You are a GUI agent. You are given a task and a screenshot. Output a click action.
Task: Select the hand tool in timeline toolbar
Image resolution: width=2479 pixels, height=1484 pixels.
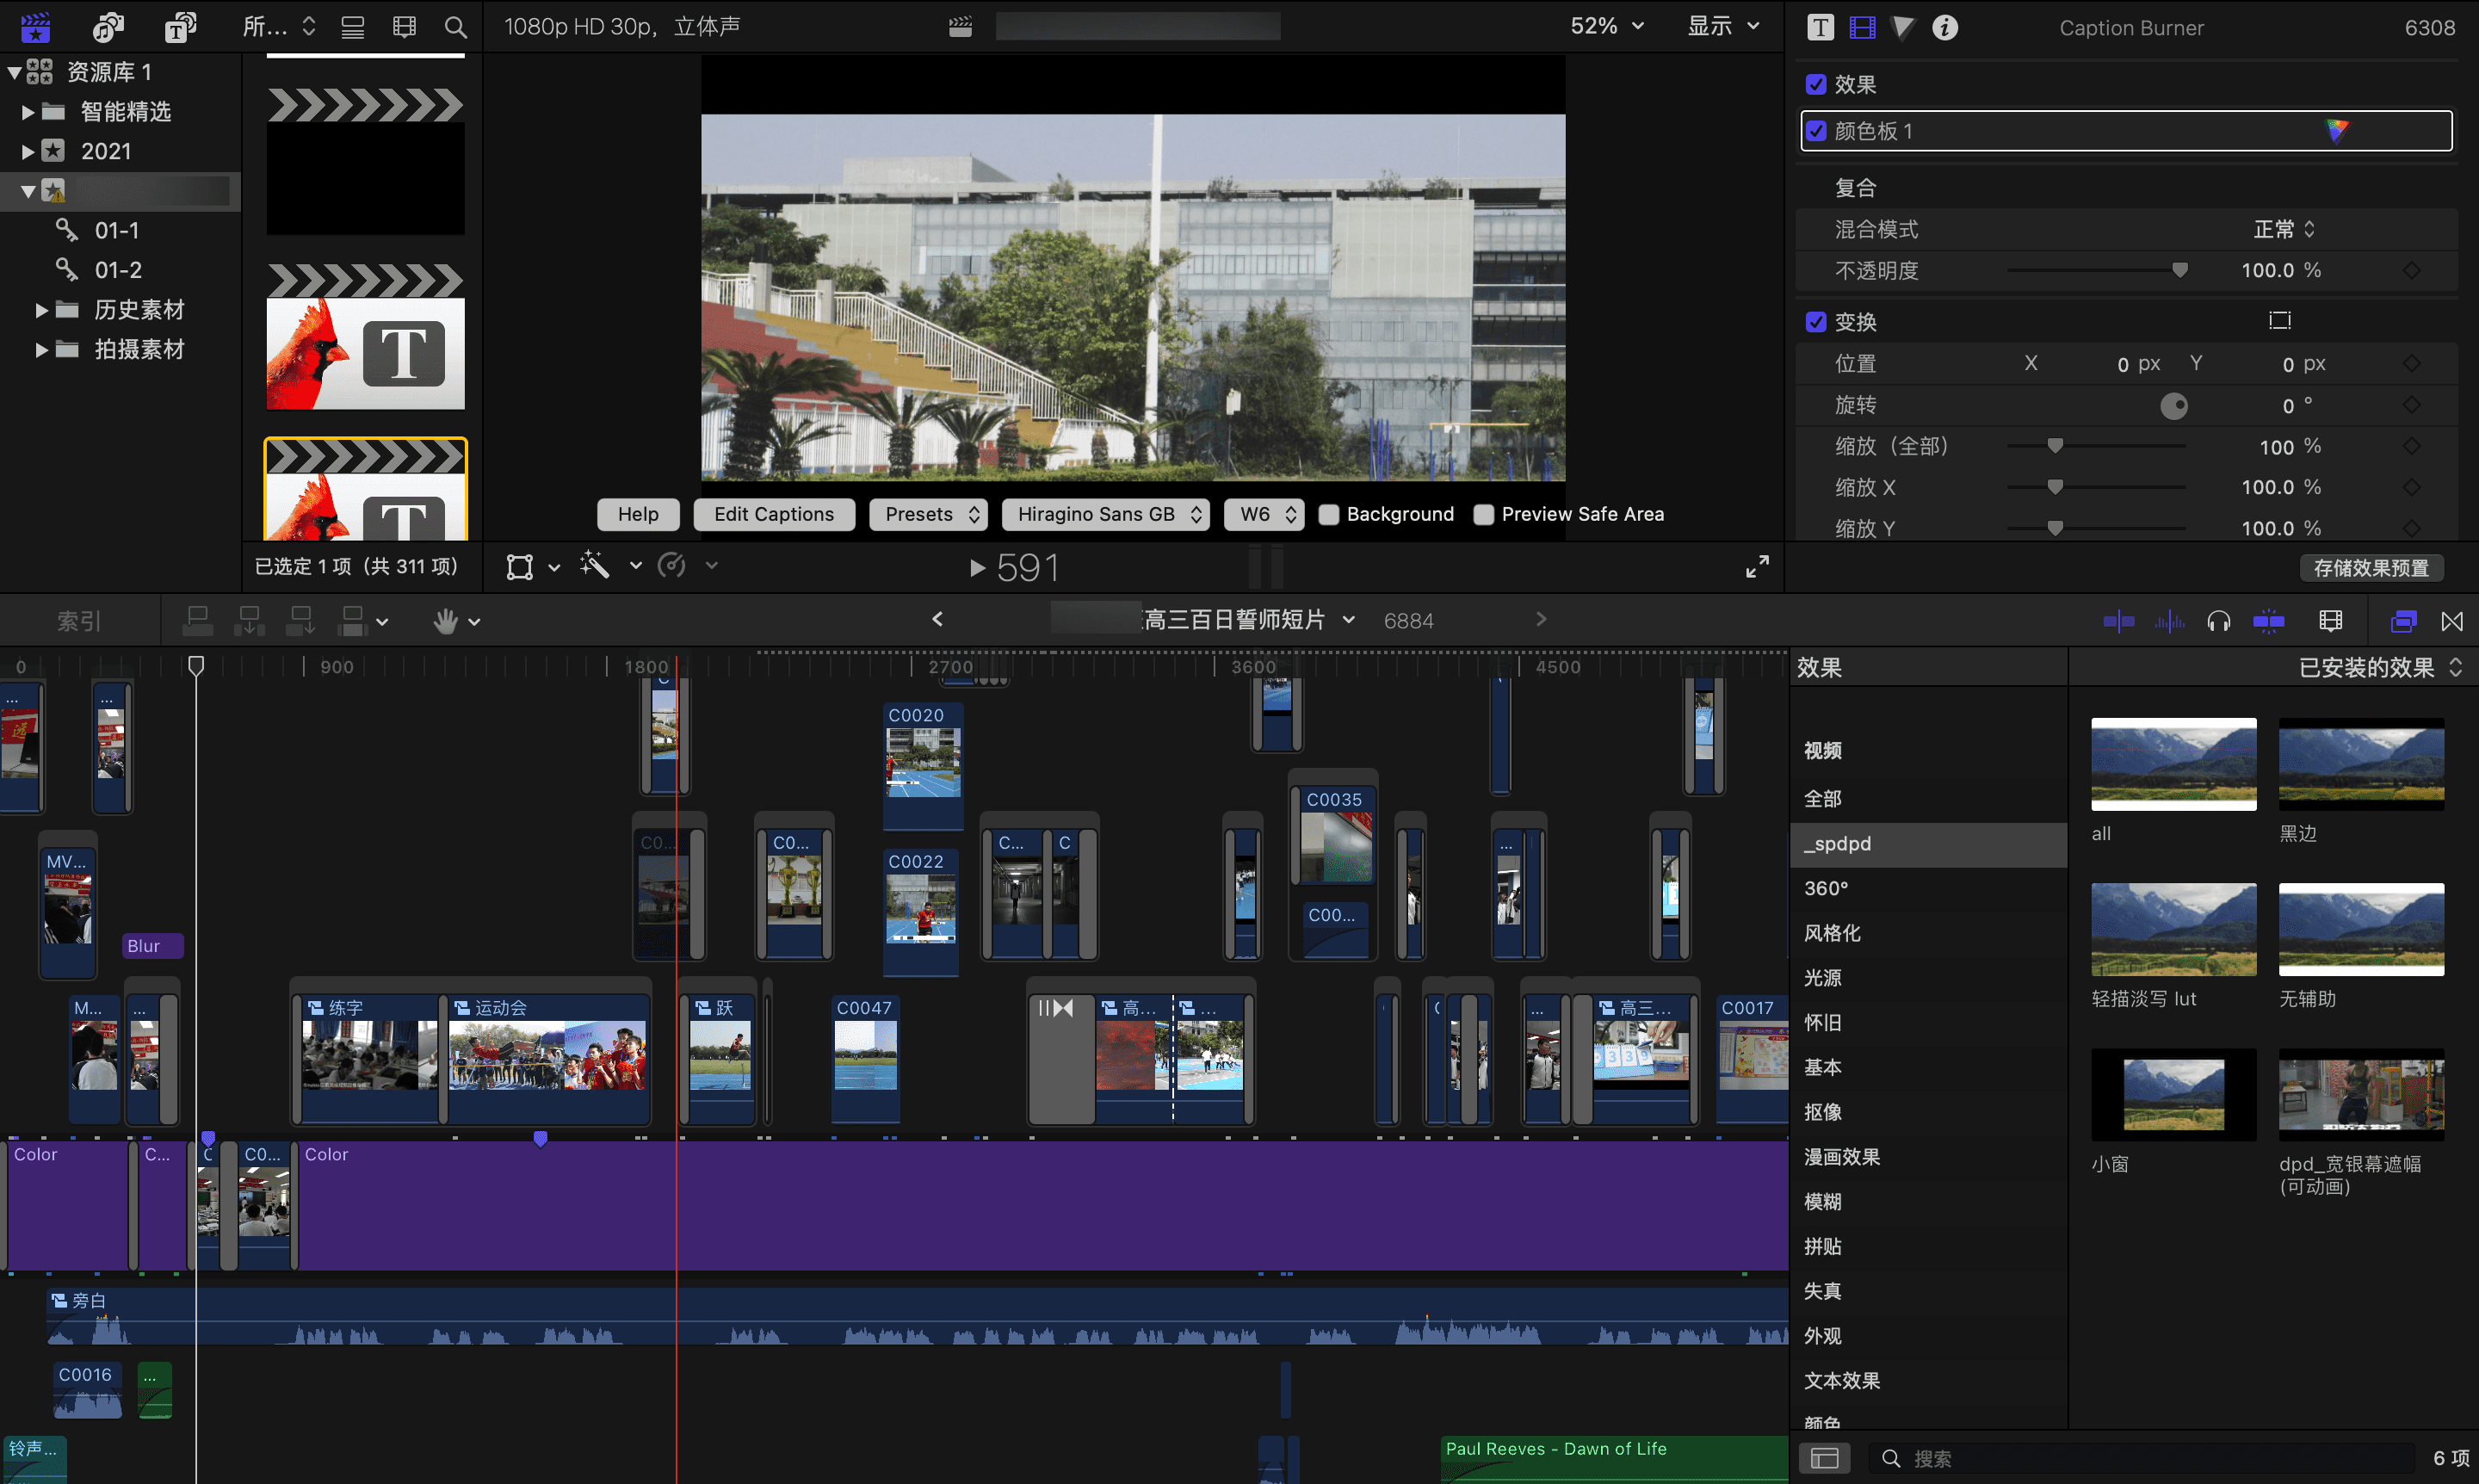pos(446,621)
